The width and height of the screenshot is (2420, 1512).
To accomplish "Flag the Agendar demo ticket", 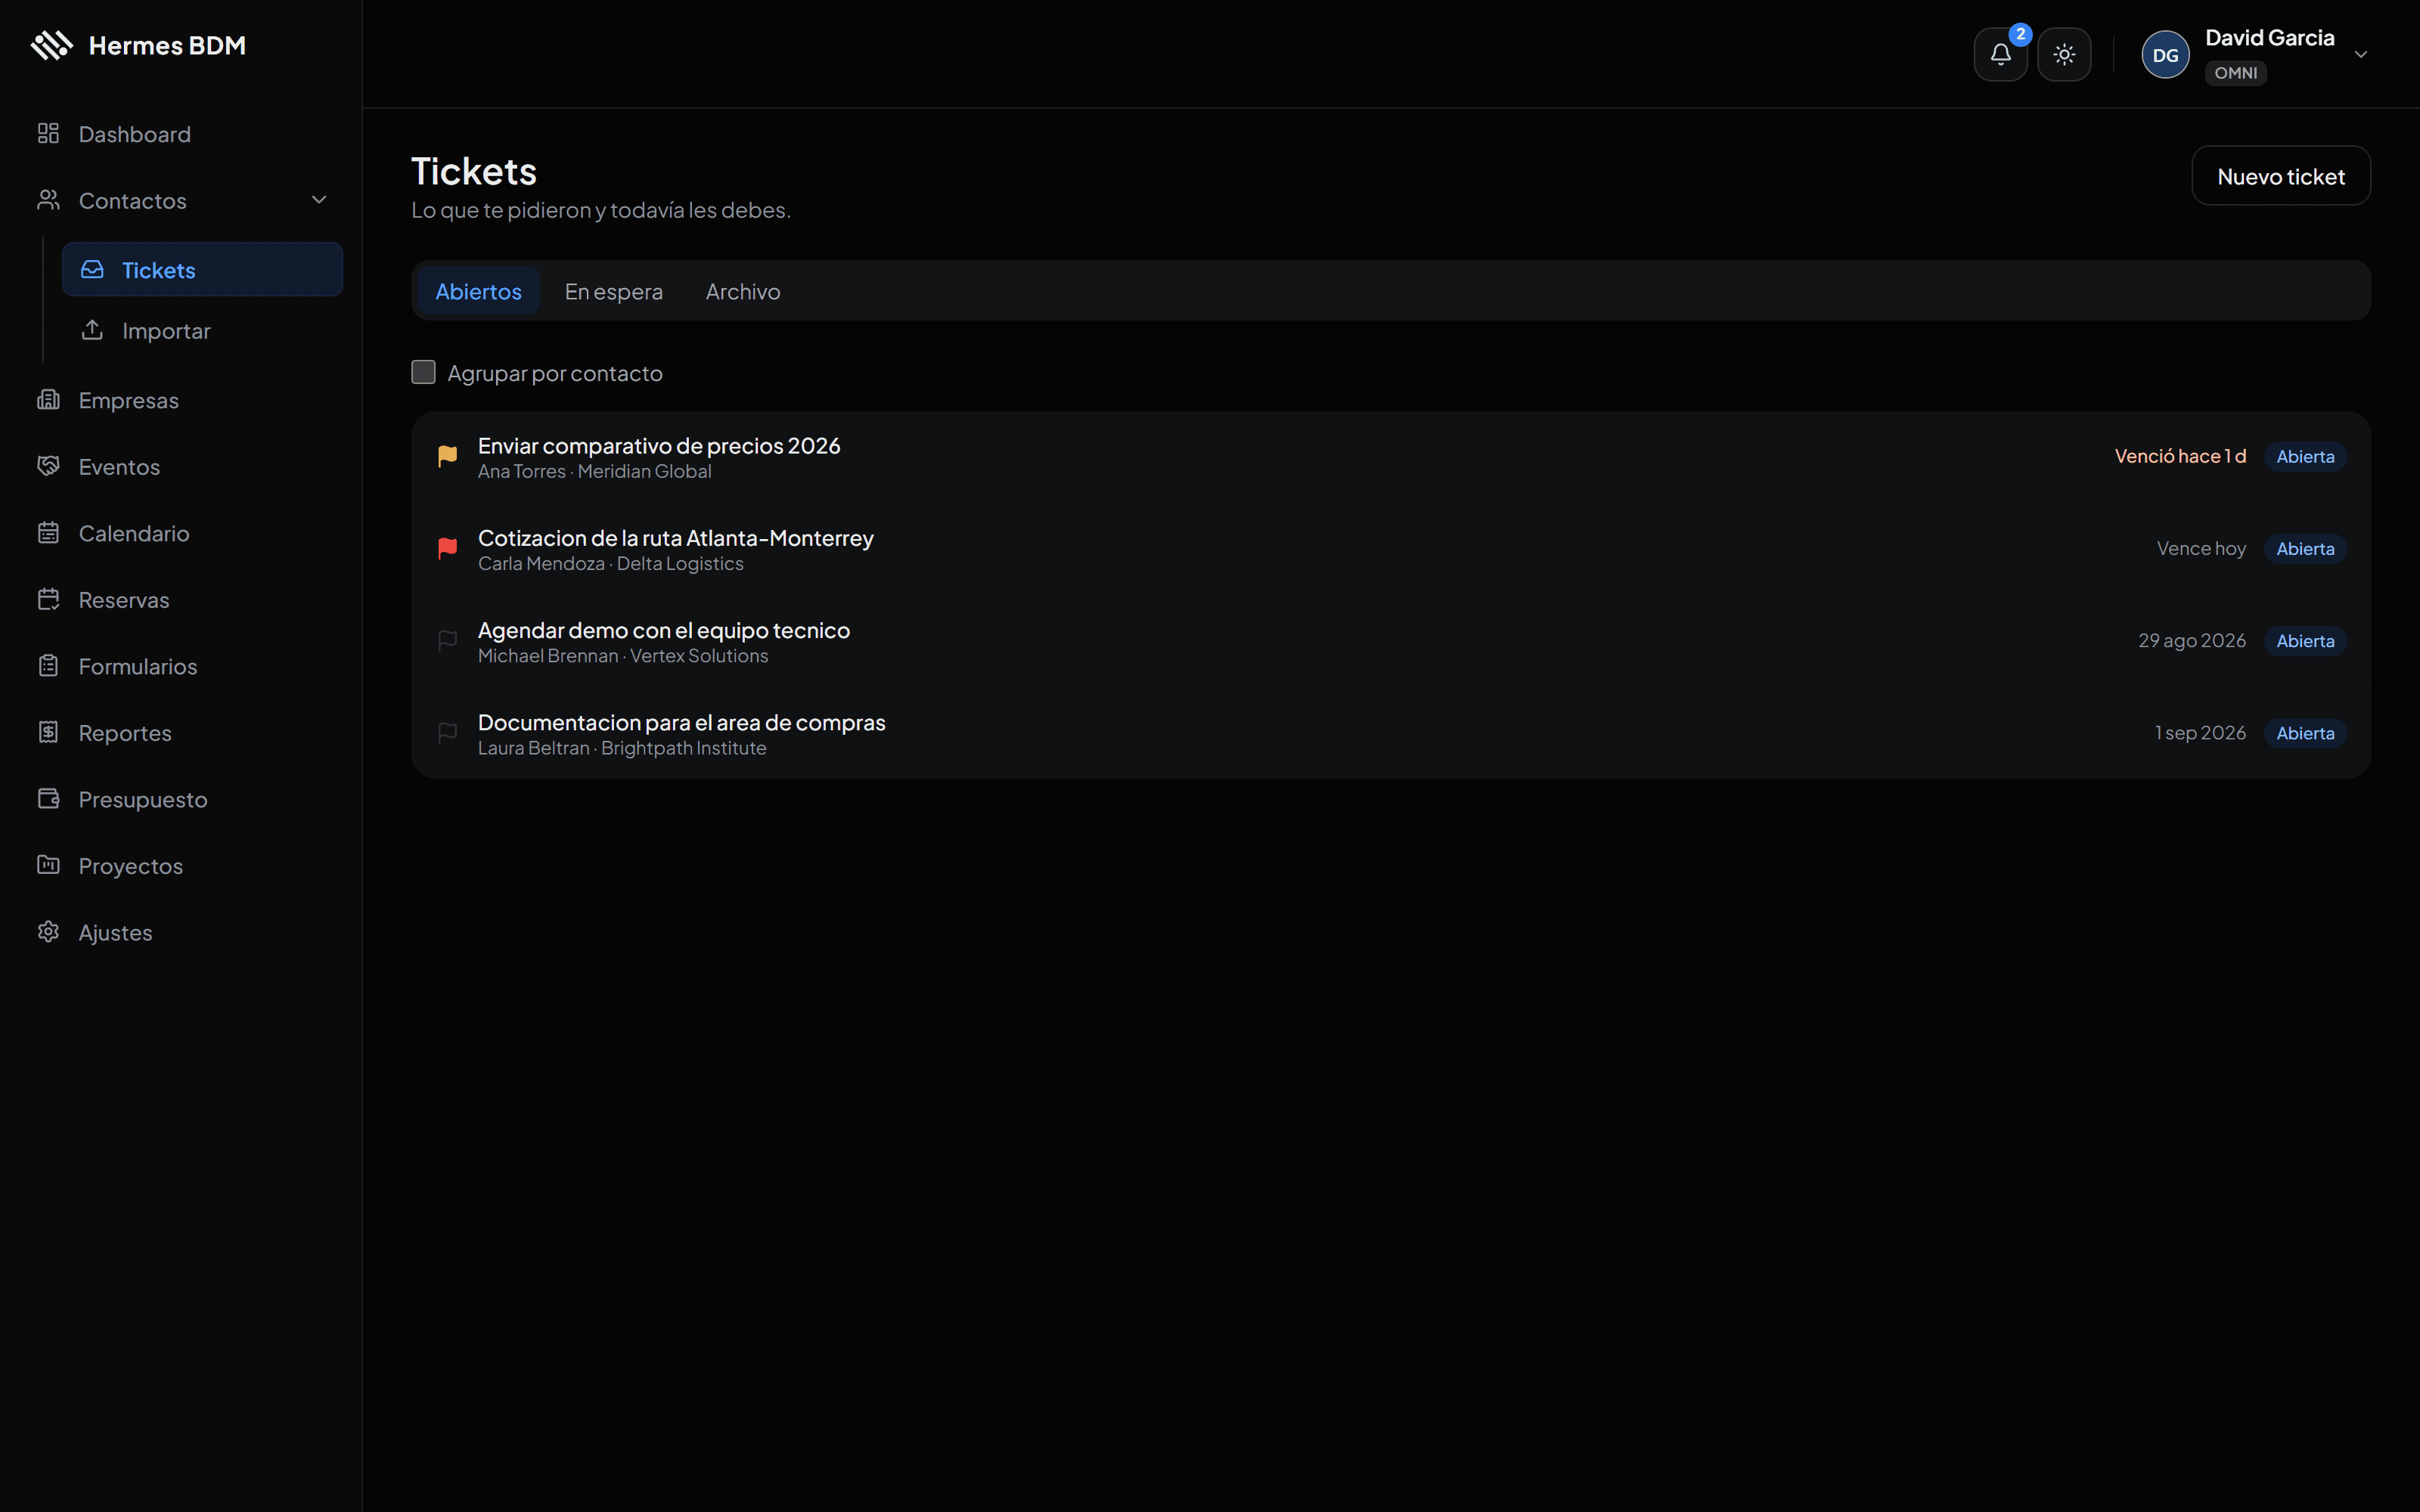I will click(447, 640).
